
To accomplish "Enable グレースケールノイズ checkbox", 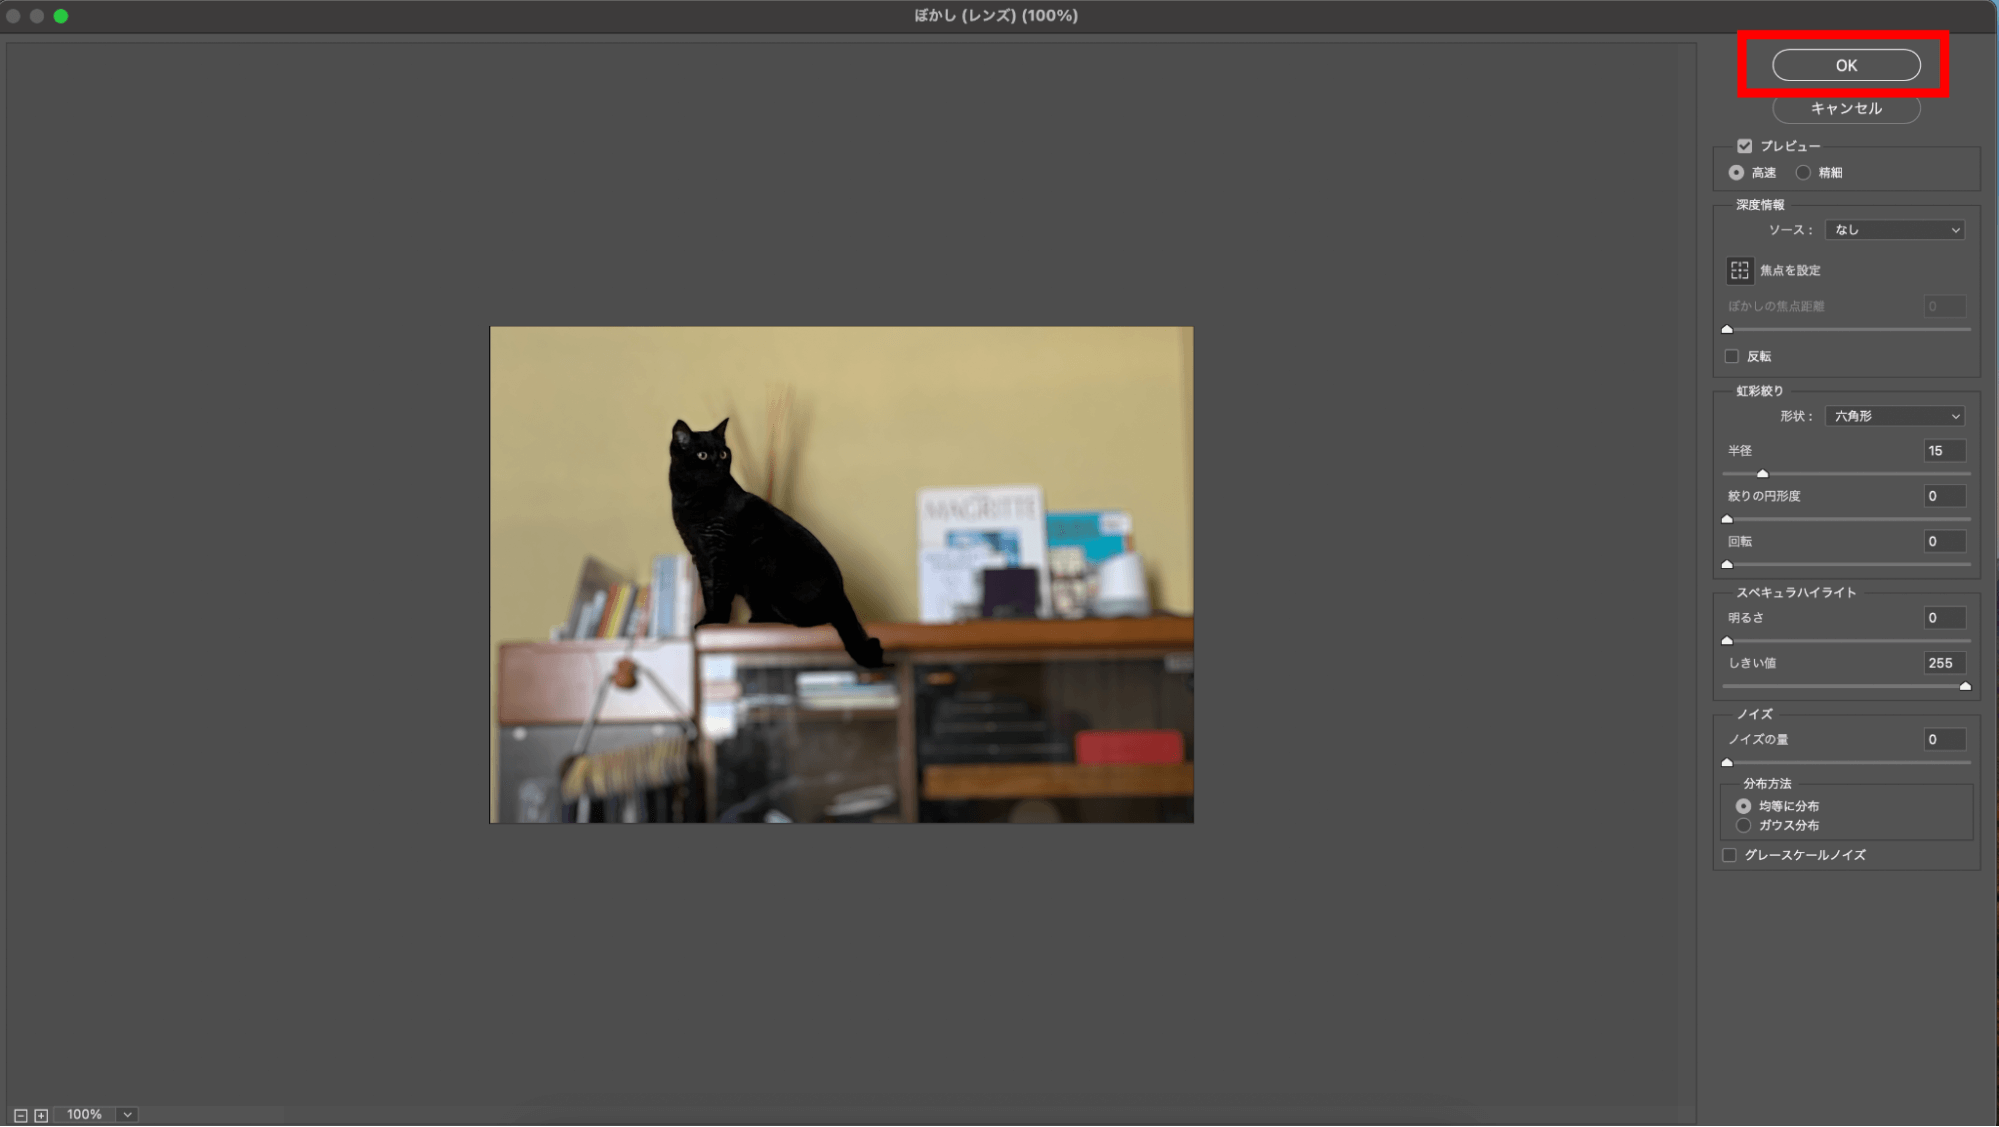I will (1729, 855).
